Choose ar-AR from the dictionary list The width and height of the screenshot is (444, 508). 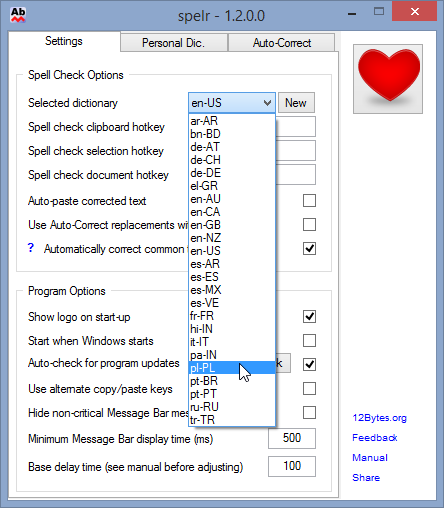pyautogui.click(x=232, y=121)
